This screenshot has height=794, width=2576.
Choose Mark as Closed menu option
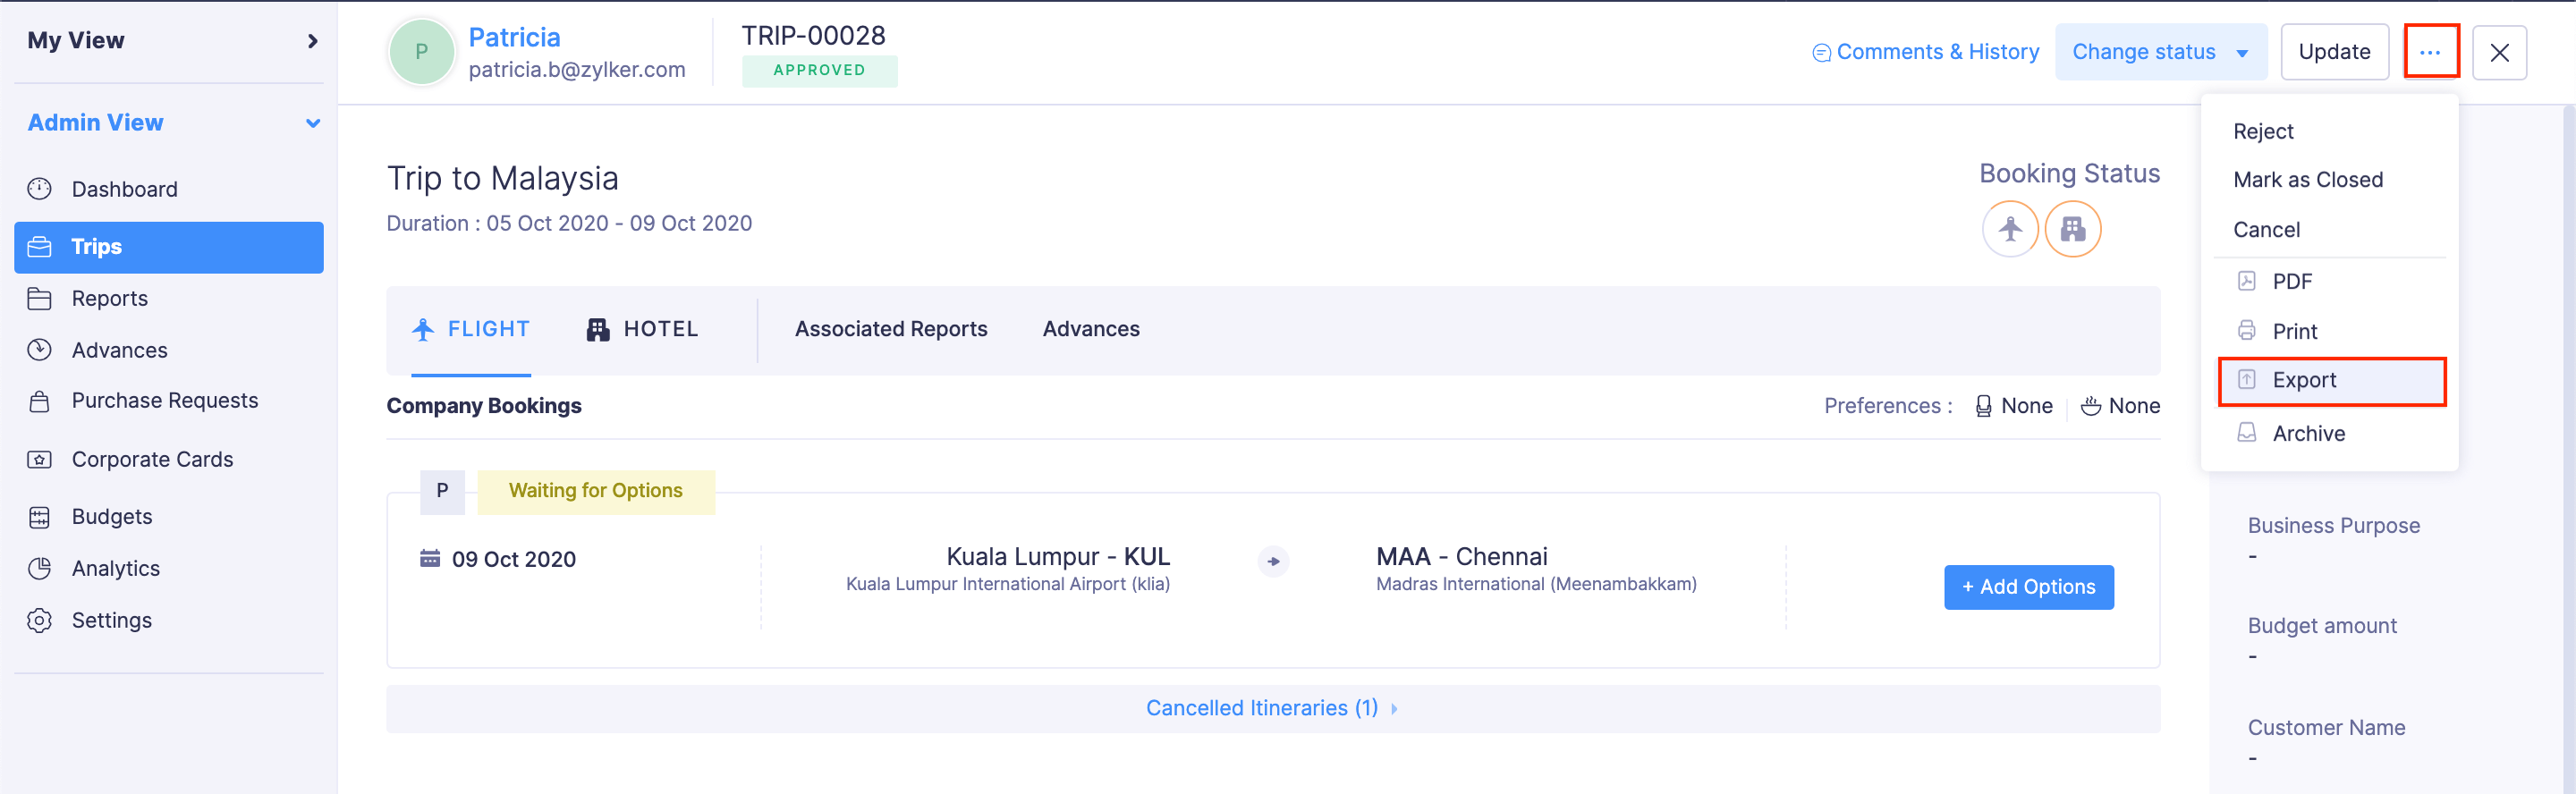tap(2308, 180)
